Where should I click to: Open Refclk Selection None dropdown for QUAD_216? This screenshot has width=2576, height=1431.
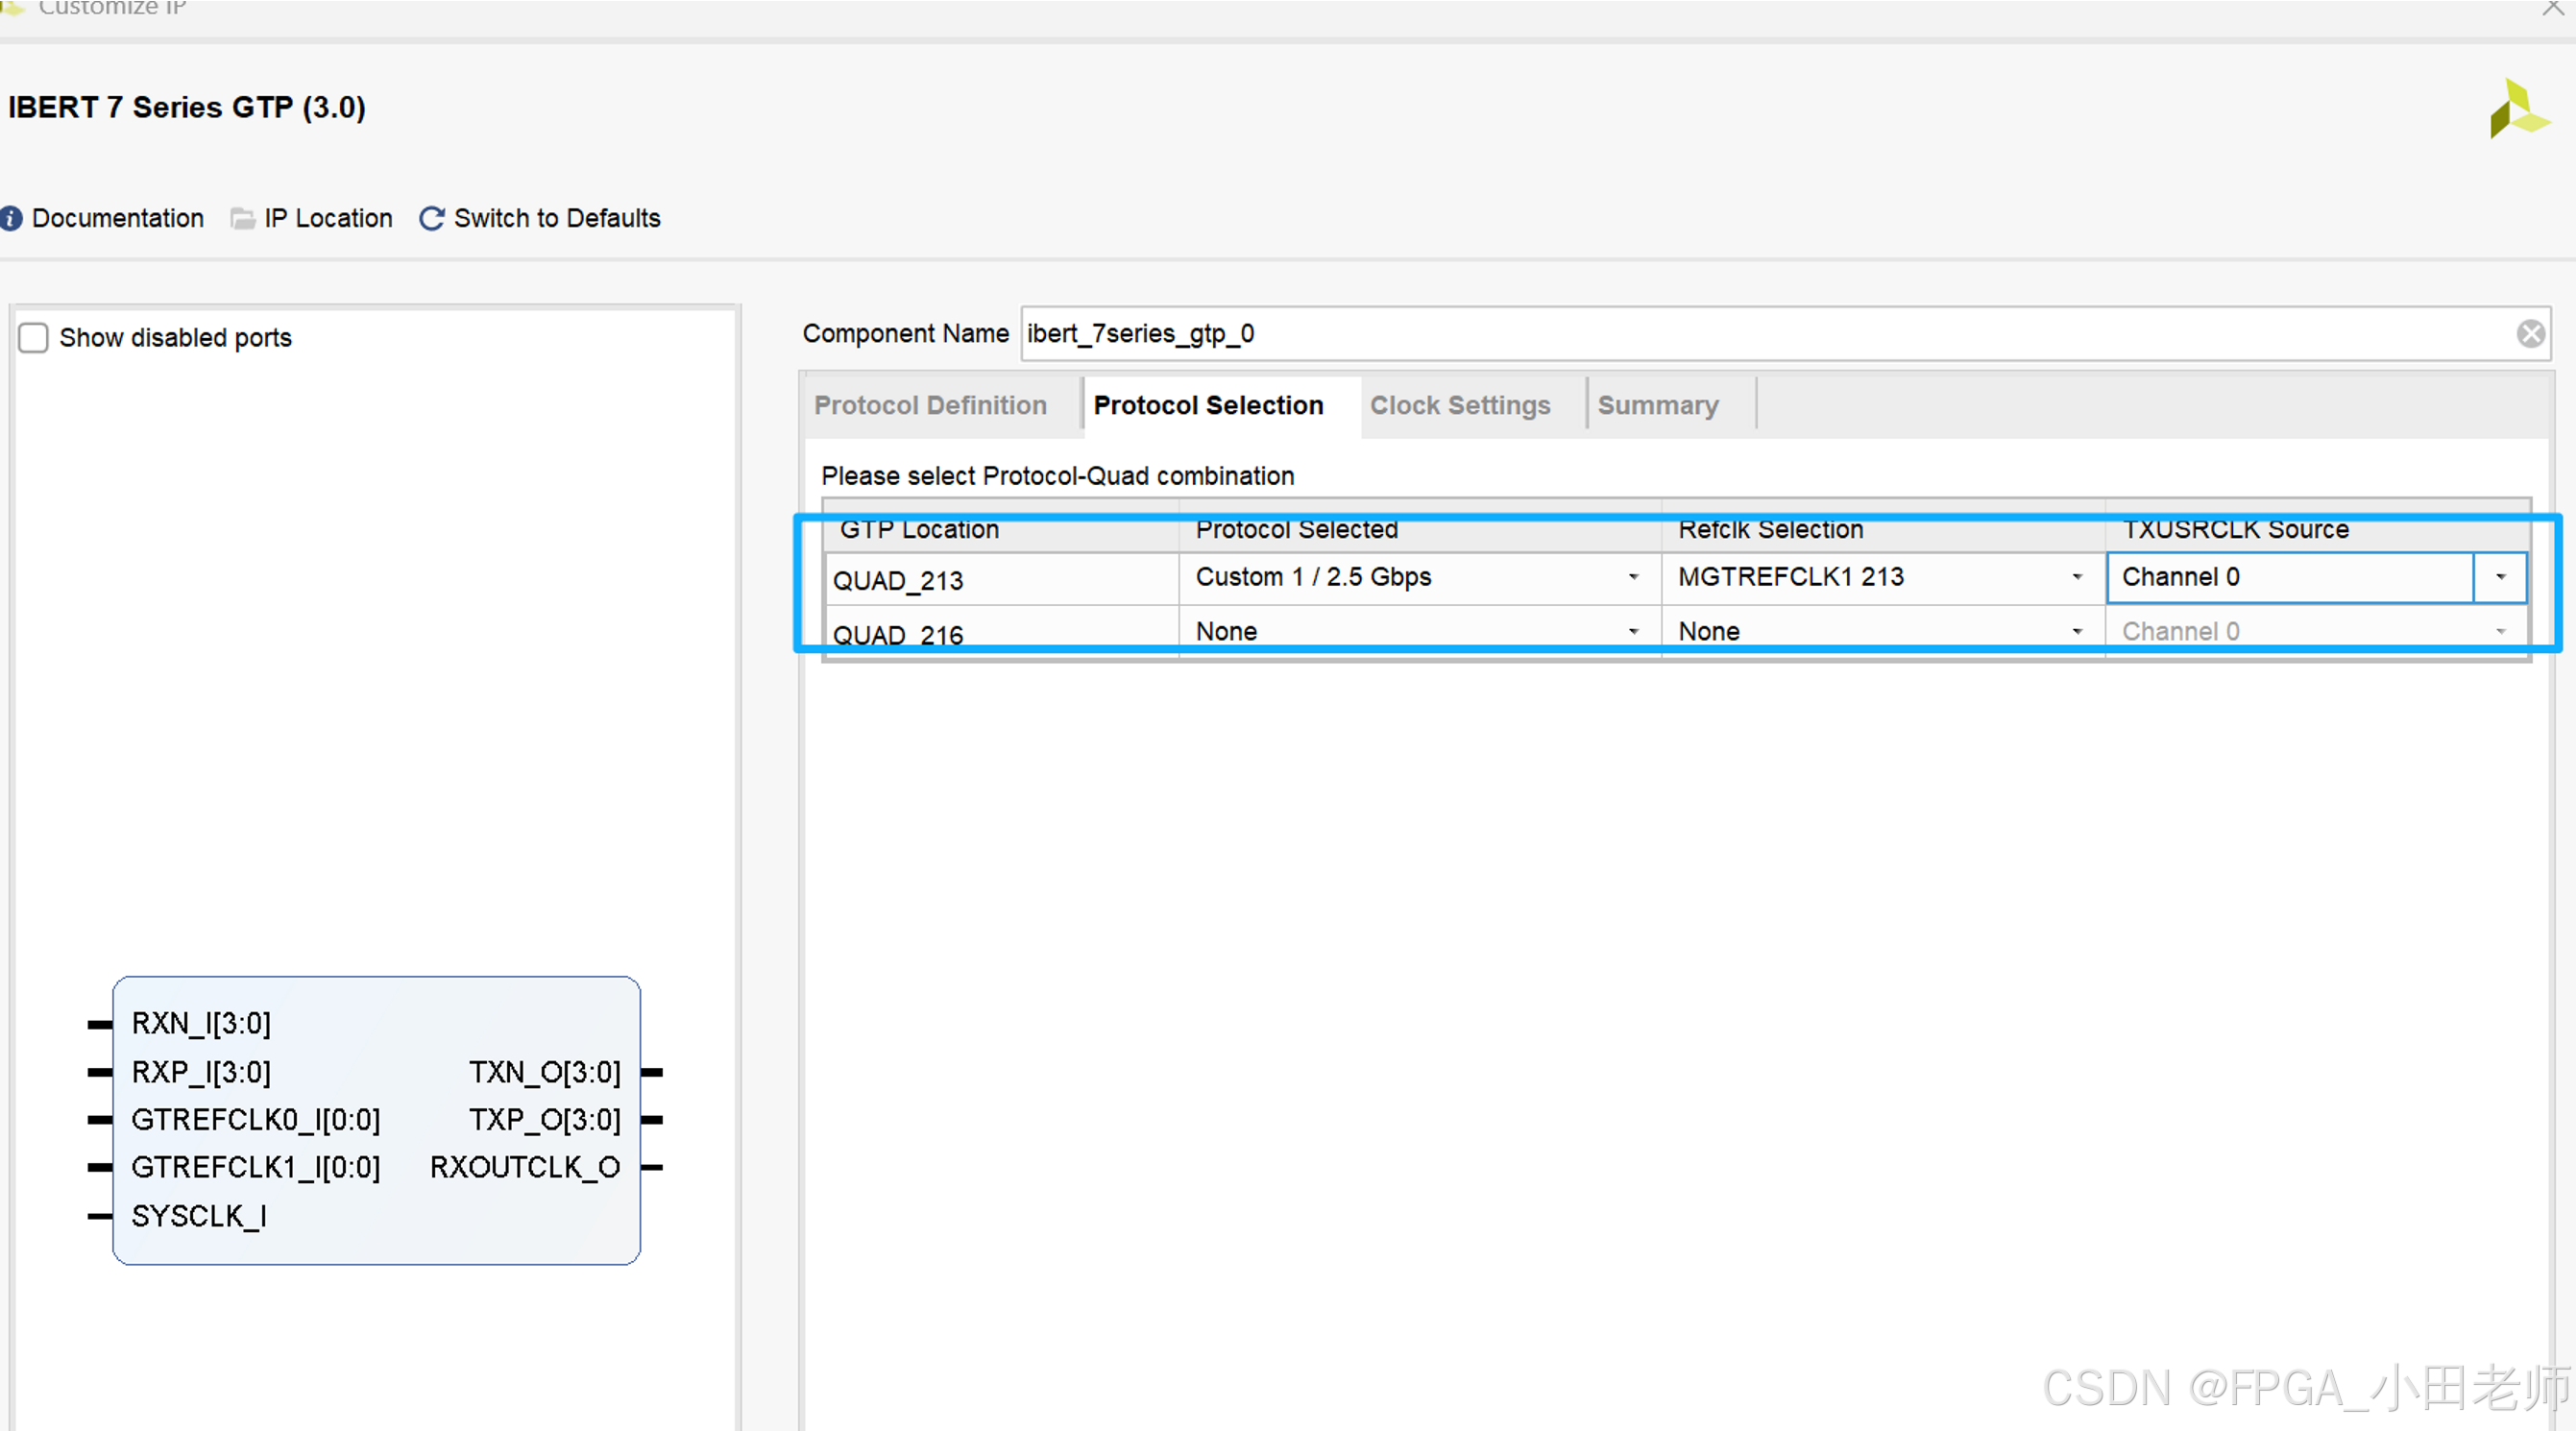[2076, 632]
